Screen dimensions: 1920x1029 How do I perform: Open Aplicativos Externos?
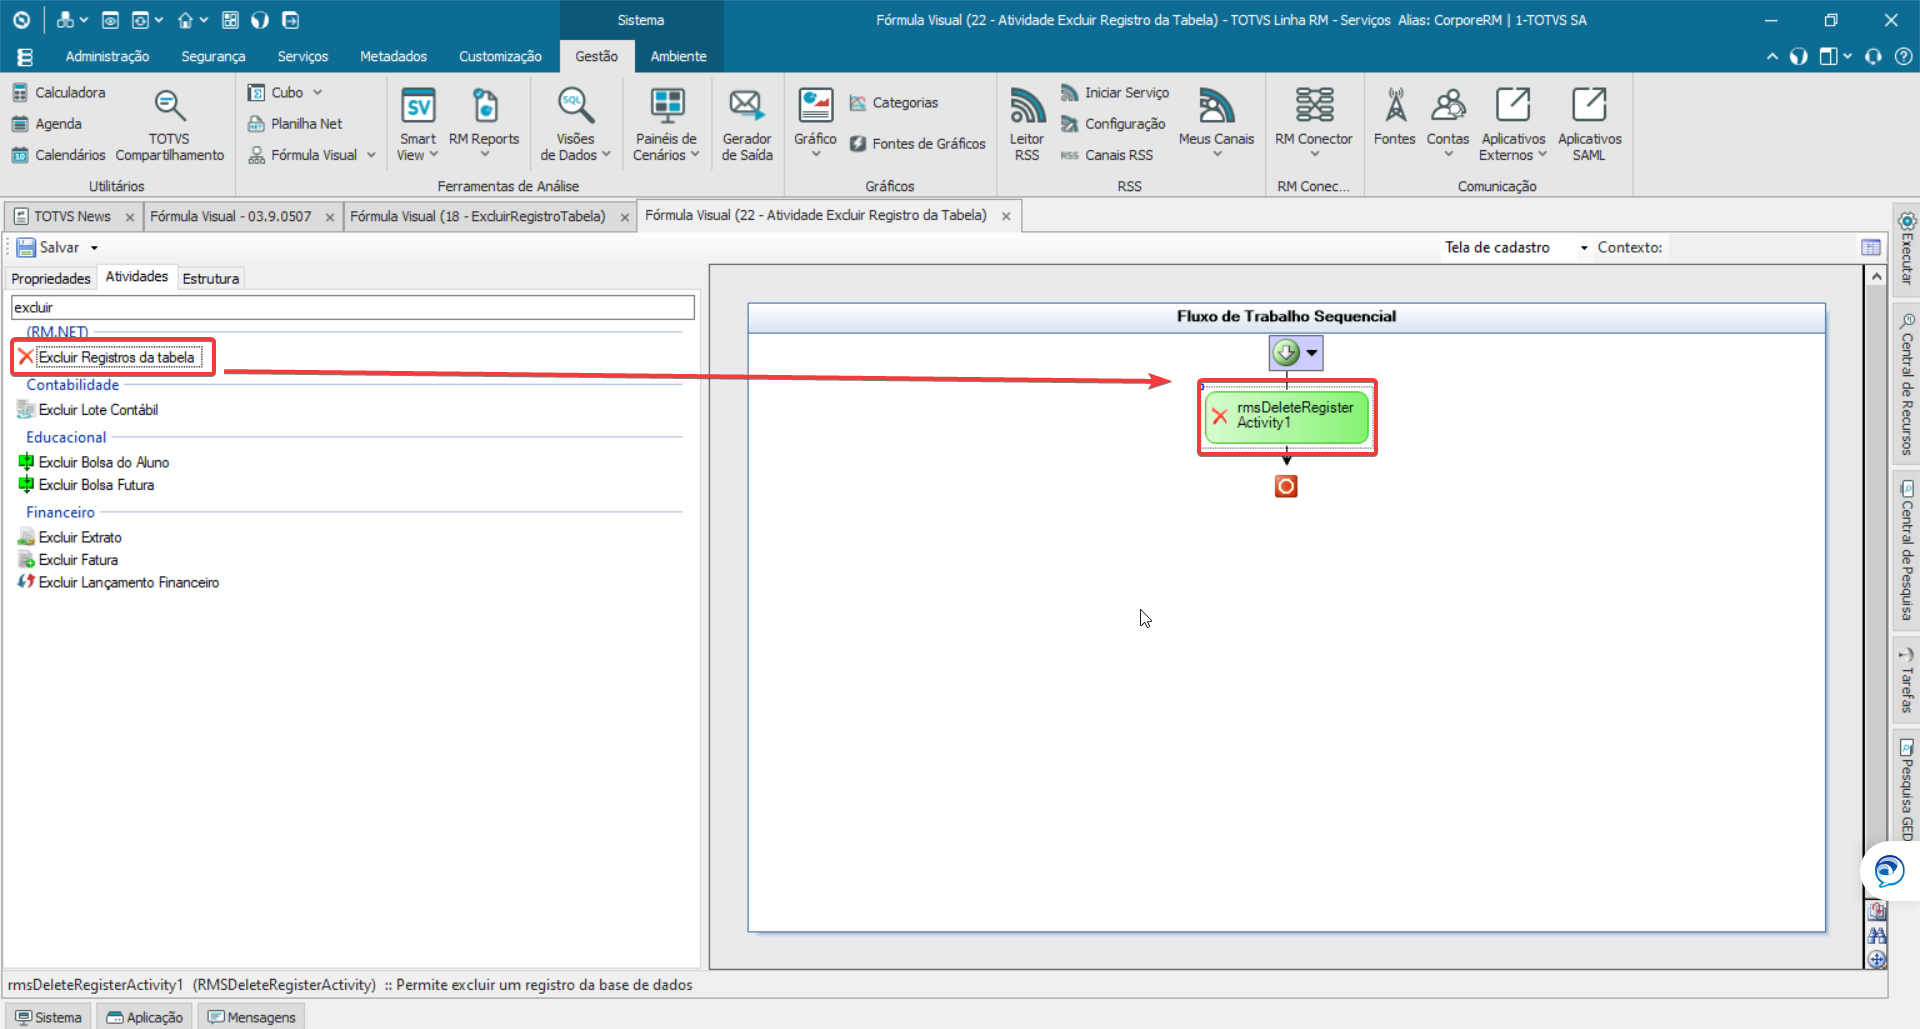click(x=1513, y=124)
